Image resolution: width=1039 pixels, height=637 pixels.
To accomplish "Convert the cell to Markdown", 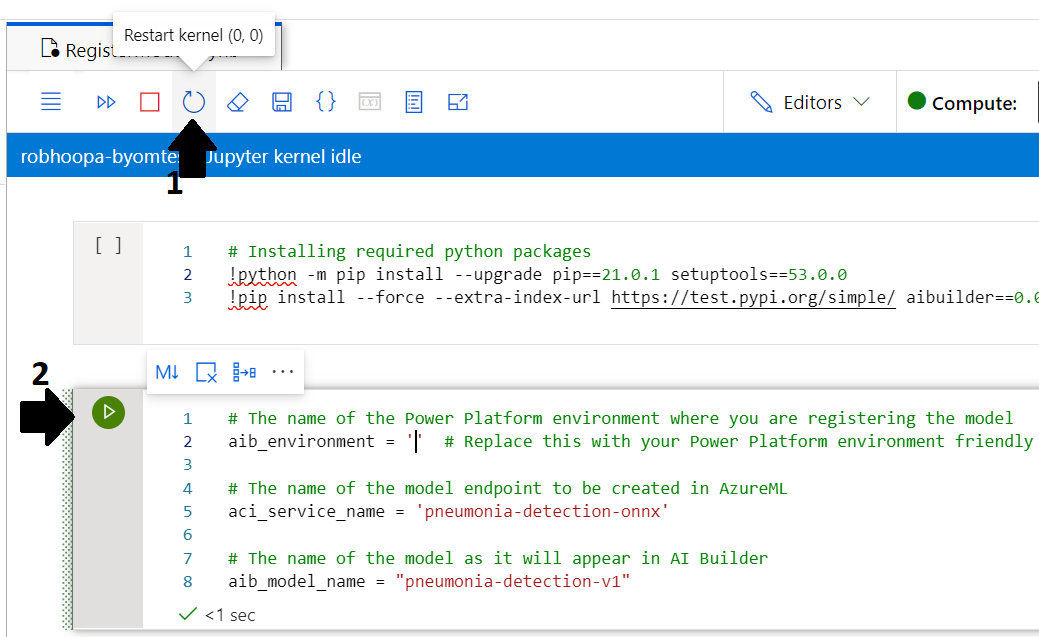I will [x=167, y=371].
